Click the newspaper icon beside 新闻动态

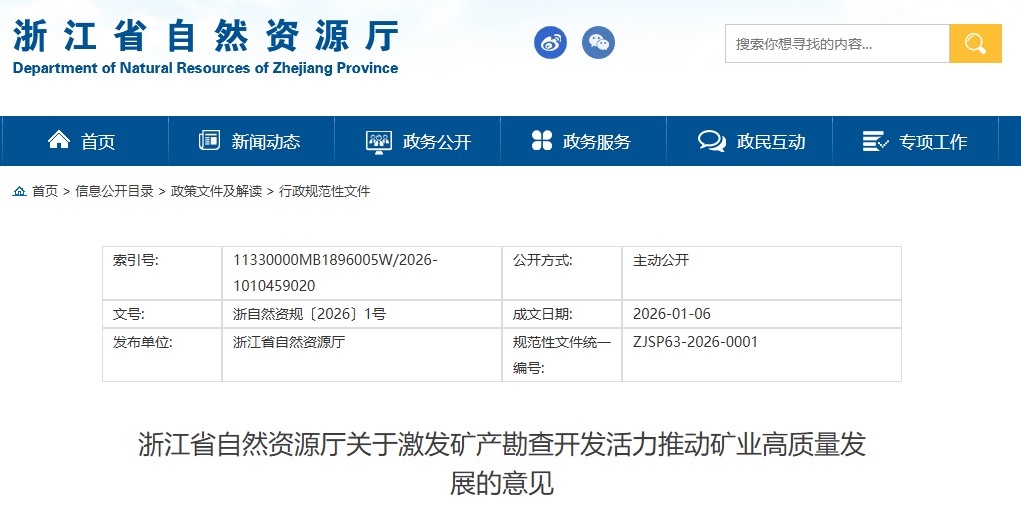[209, 140]
